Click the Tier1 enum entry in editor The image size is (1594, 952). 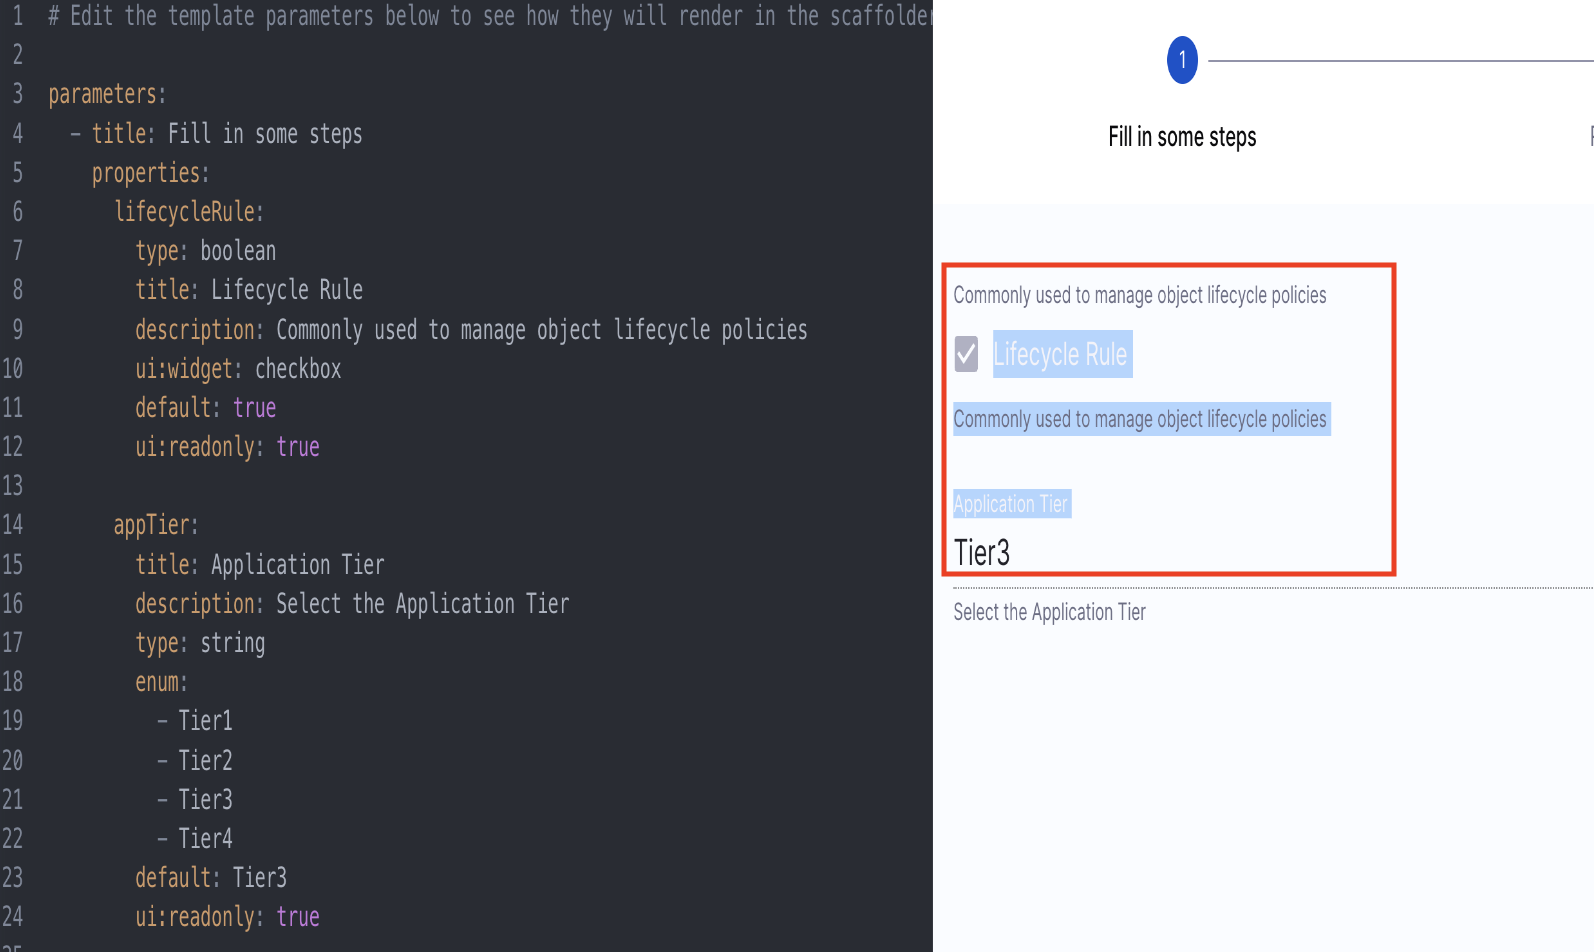pos(205,721)
